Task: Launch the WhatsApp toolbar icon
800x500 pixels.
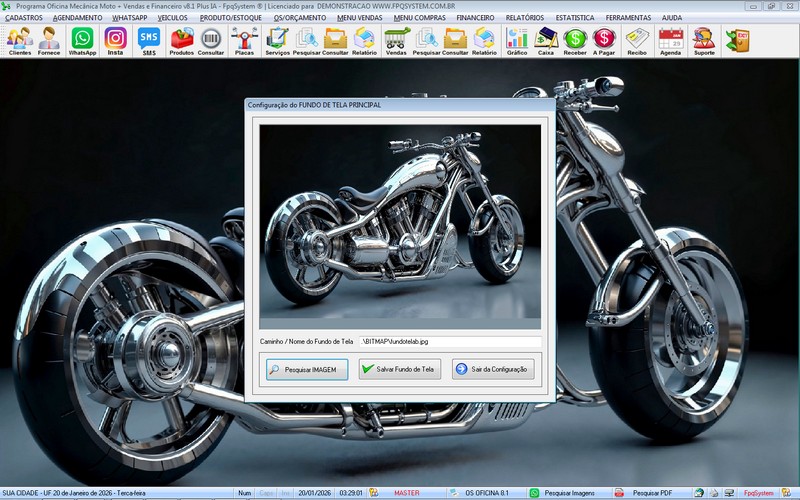Action: 82,41
